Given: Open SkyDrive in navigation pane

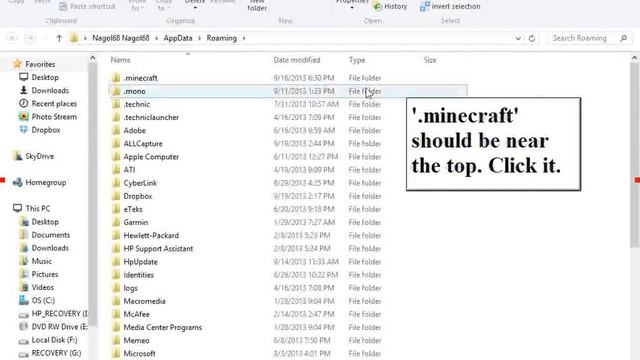Looking at the screenshot, I should point(40,156).
